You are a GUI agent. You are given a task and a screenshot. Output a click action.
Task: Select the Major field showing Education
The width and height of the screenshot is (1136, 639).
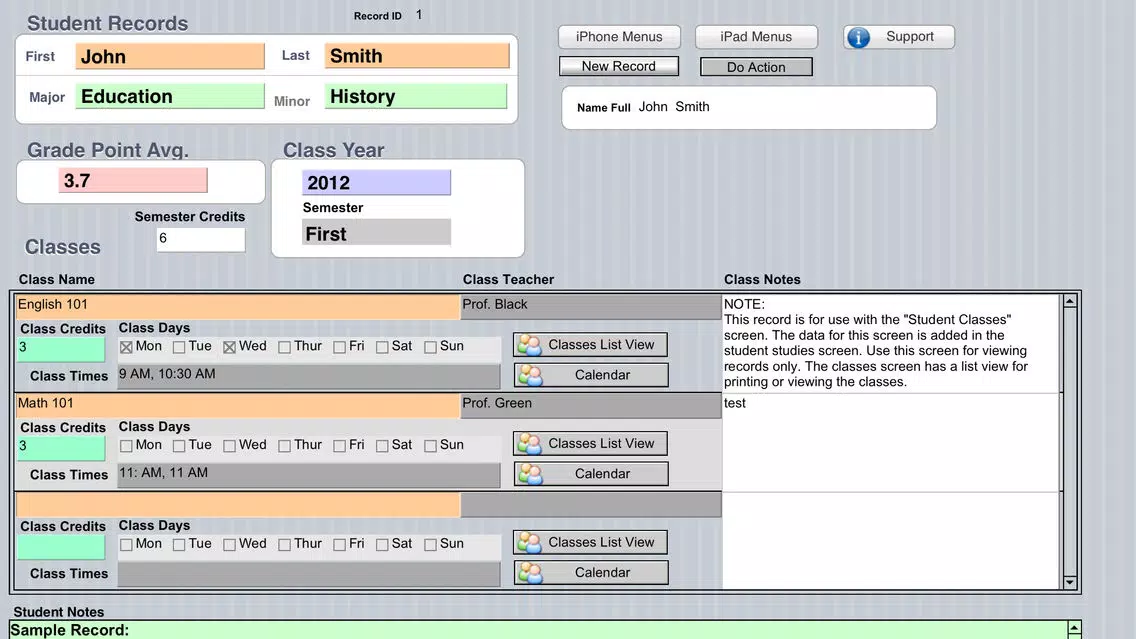click(x=170, y=96)
